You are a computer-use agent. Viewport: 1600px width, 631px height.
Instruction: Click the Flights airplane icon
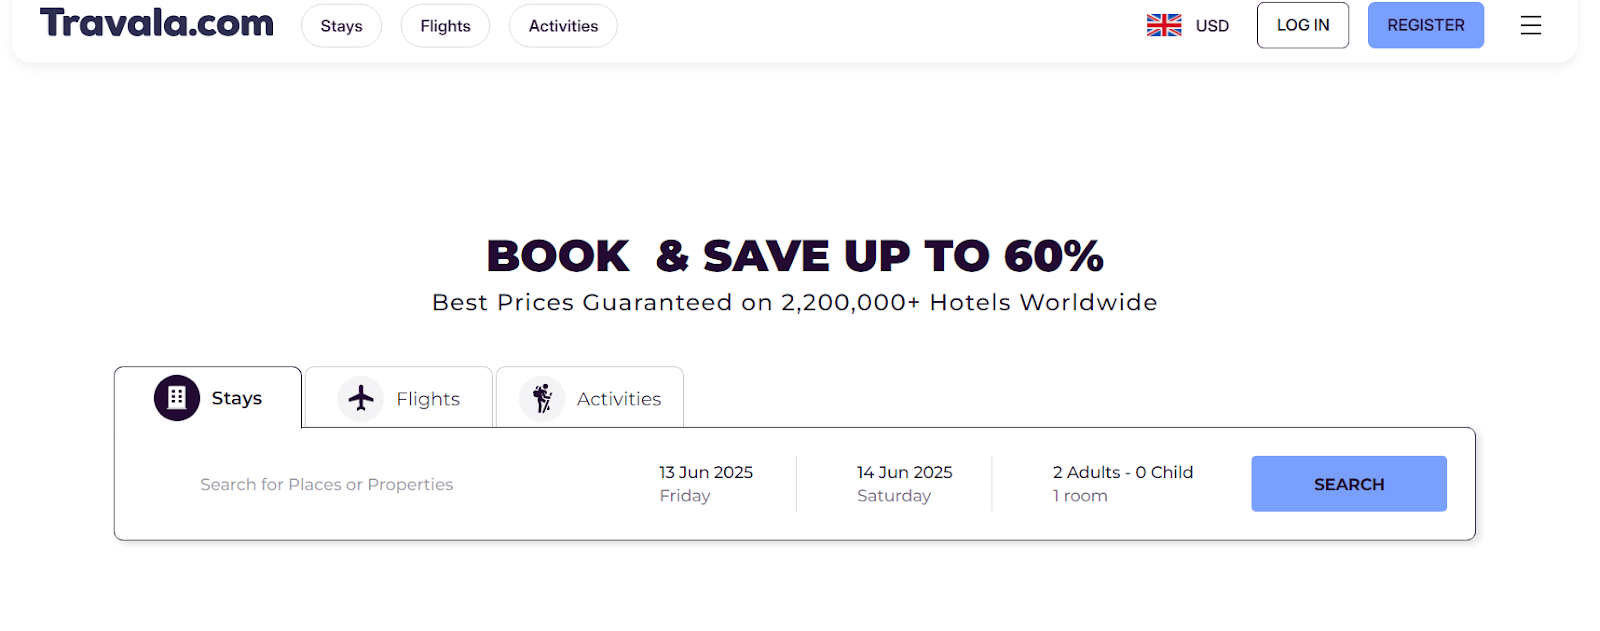361,399
